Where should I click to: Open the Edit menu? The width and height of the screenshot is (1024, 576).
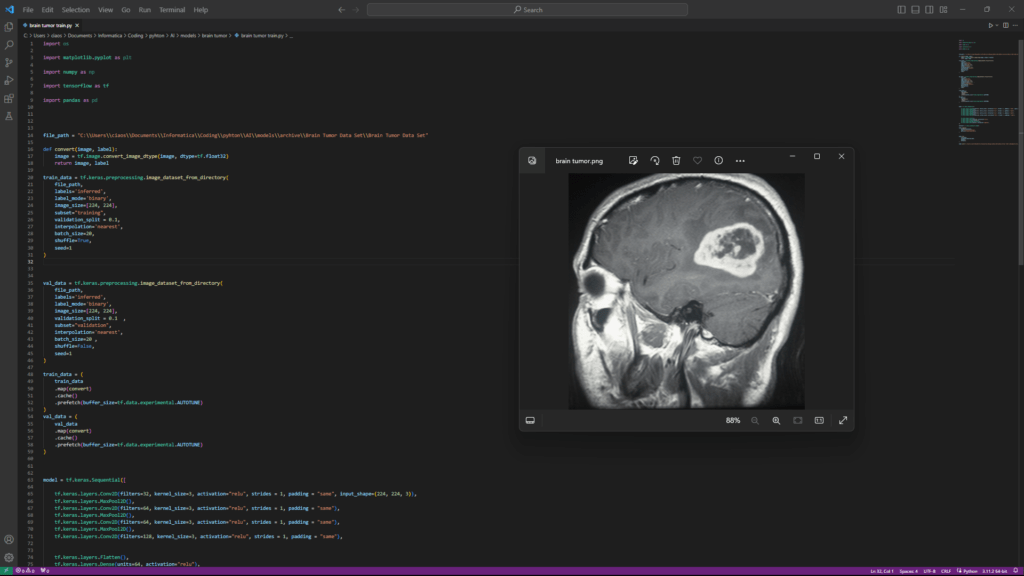coord(47,10)
